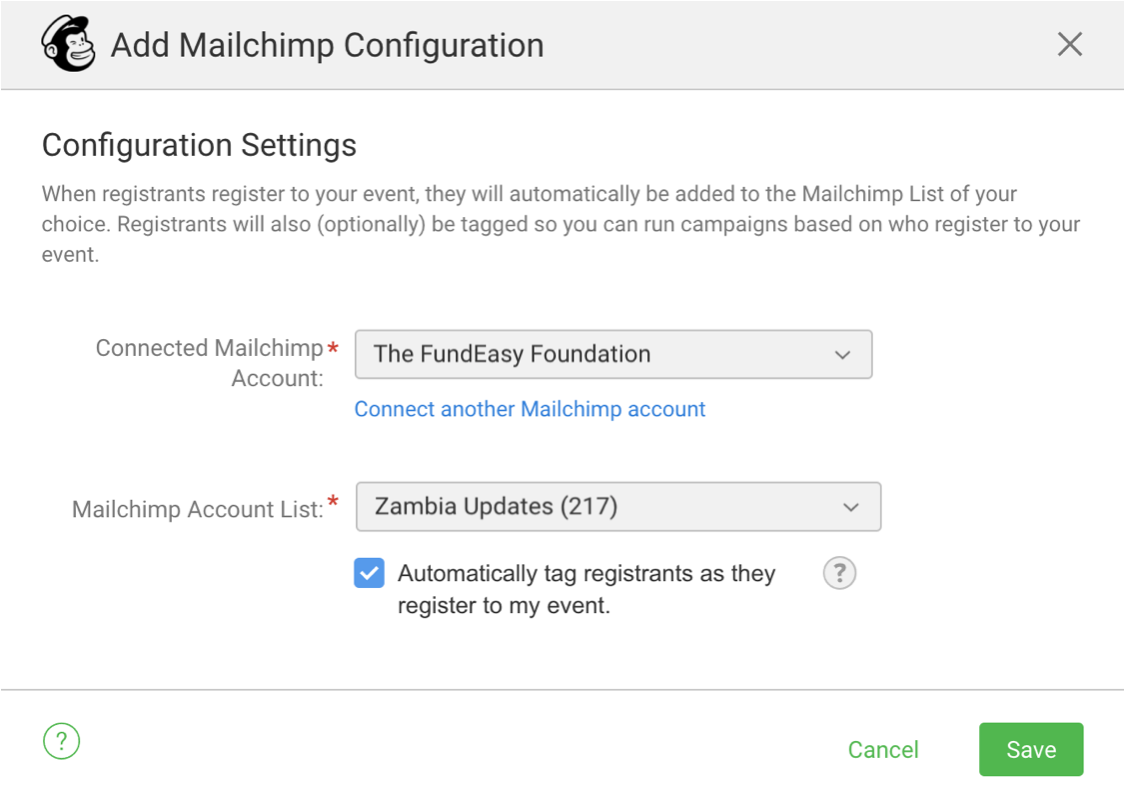Click the 'Mailchimp Account List:' field label
1124x808 pixels.
pyautogui.click(x=197, y=510)
